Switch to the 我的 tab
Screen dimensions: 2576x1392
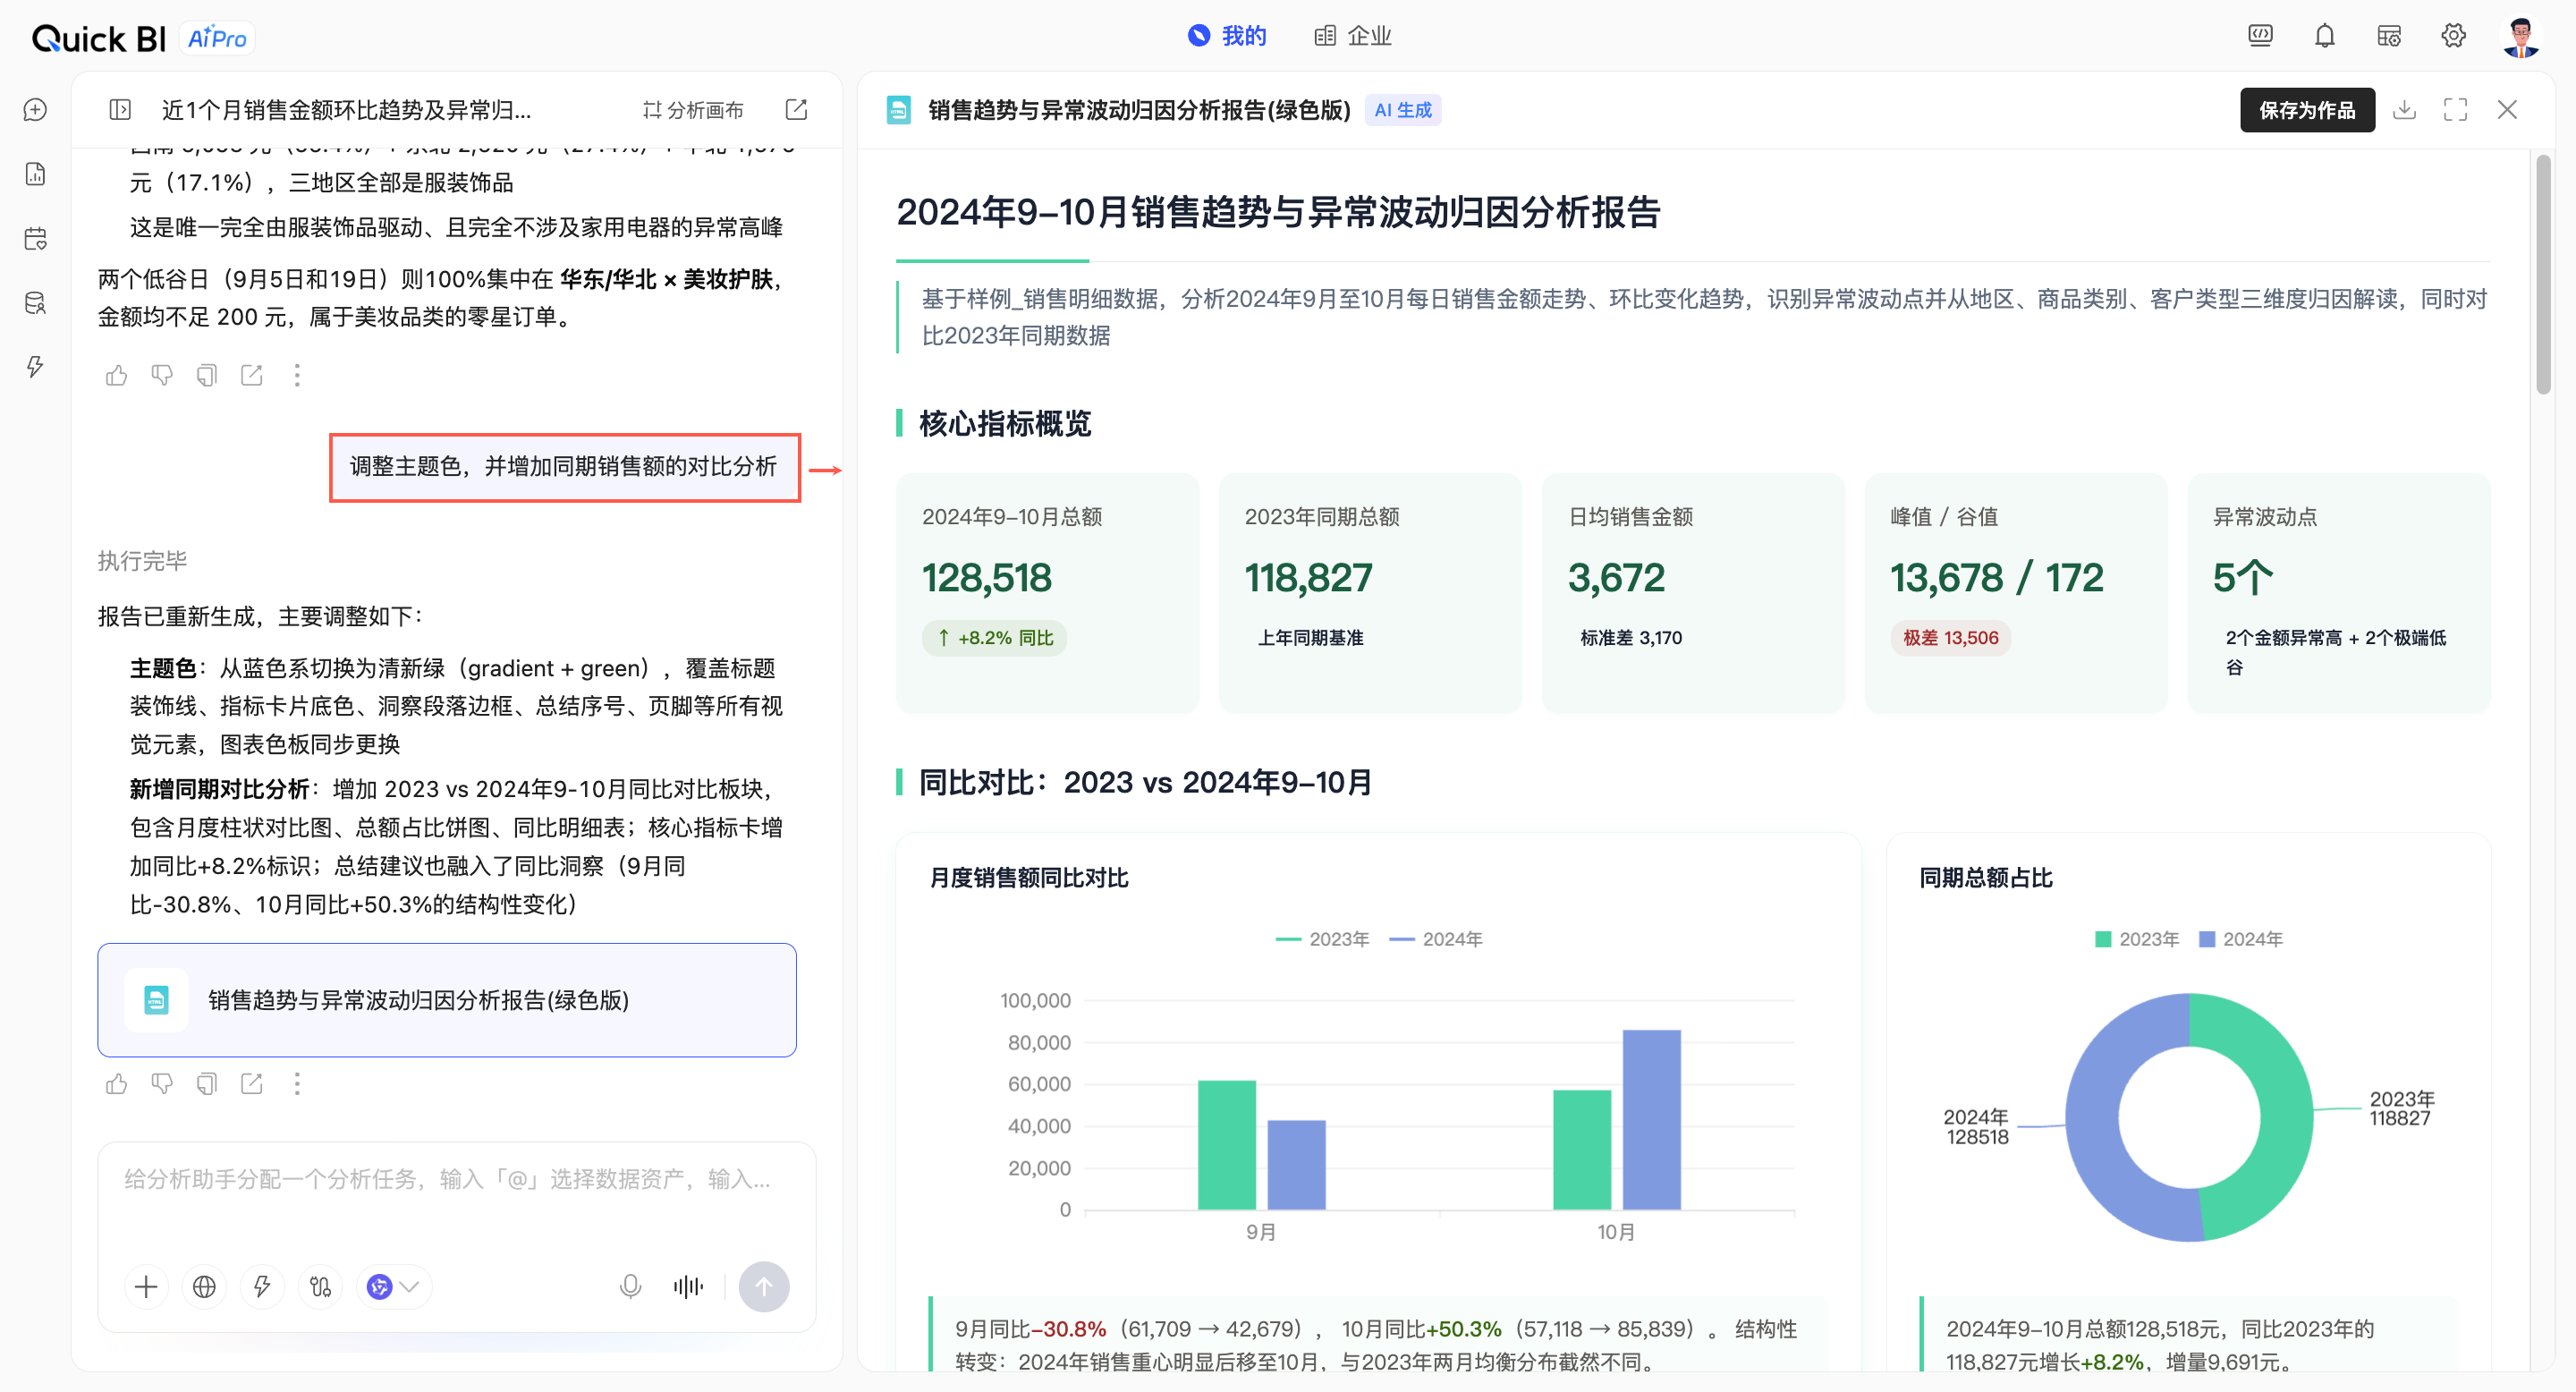tap(1227, 36)
